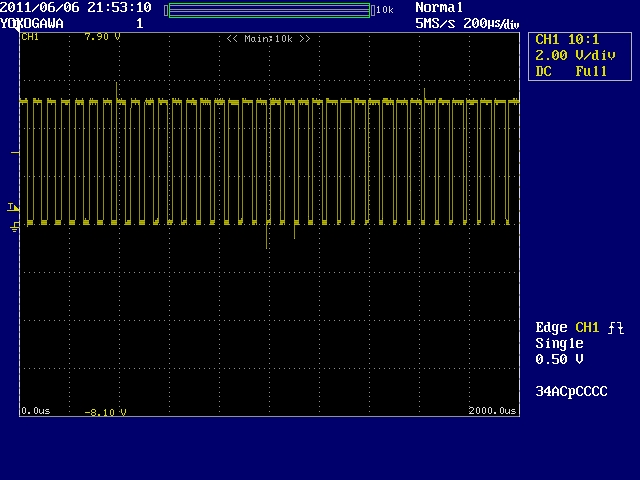The width and height of the screenshot is (640, 480).
Task: Click the left arrows beside Main:10k
Action: click(x=232, y=39)
